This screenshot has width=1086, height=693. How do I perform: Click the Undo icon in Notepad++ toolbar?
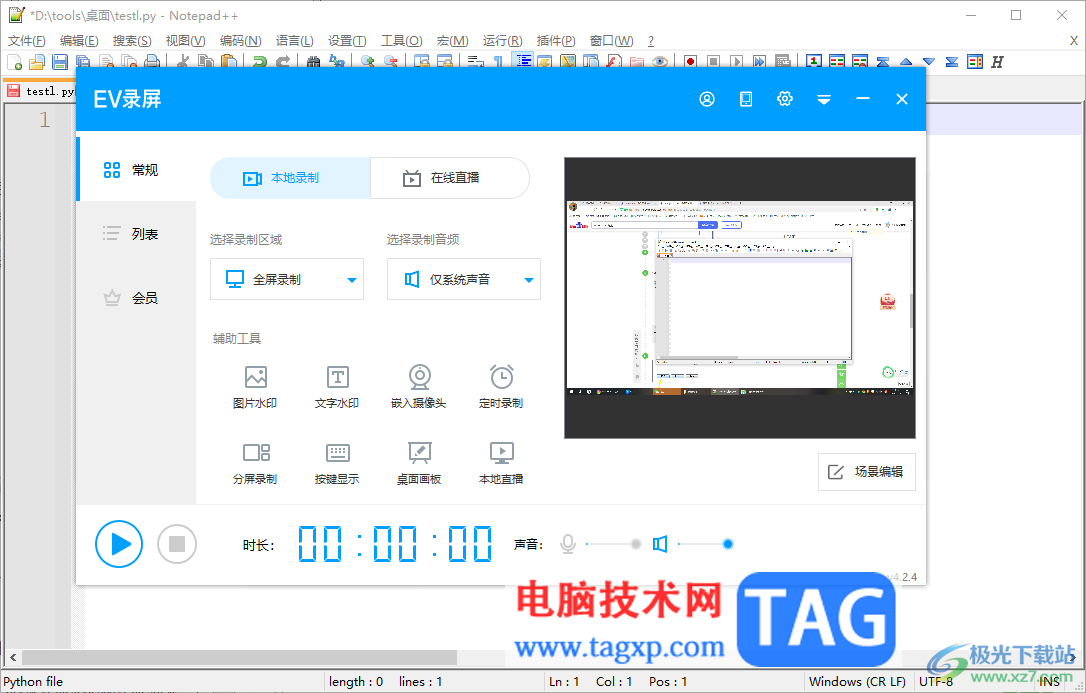[260, 62]
